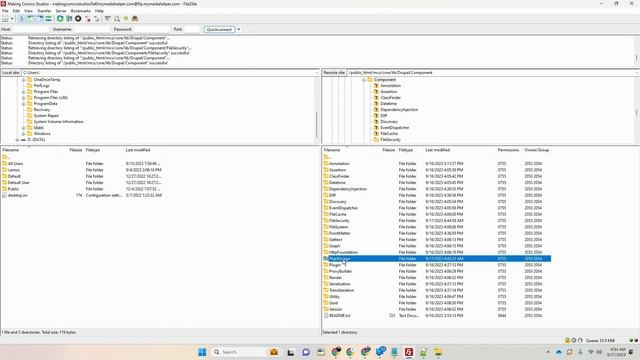Toggle synchronized browsing toolbar icon
640x360 pixels.
(x=126, y=19)
